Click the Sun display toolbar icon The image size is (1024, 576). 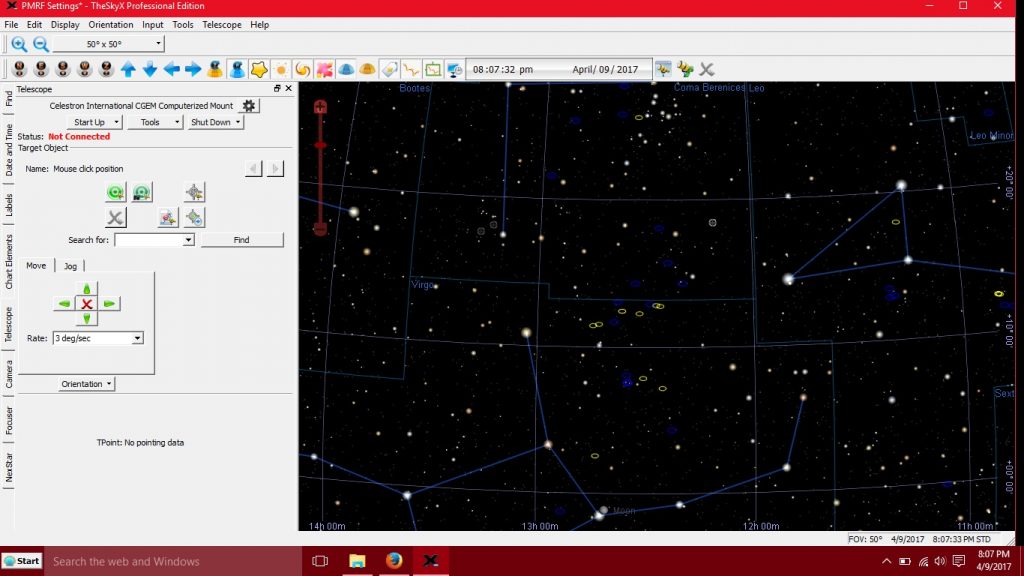pos(282,68)
